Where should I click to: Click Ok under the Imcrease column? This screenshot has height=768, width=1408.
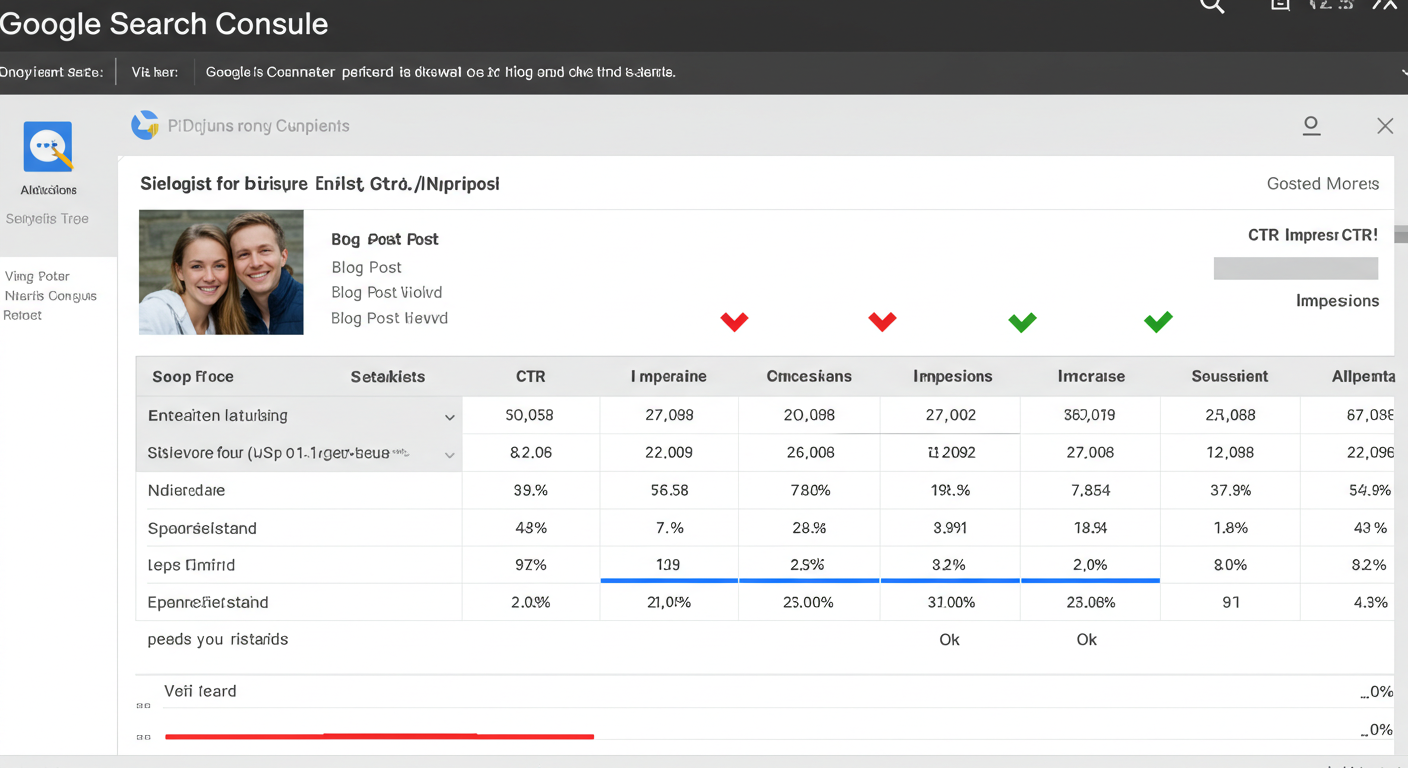point(1087,639)
